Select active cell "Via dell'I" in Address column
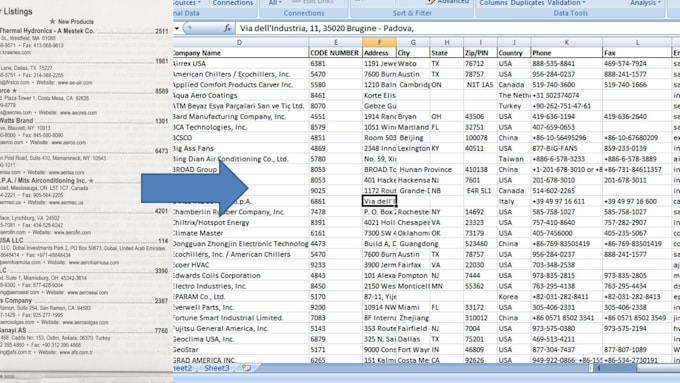The height and width of the screenshot is (383, 680). coord(379,201)
